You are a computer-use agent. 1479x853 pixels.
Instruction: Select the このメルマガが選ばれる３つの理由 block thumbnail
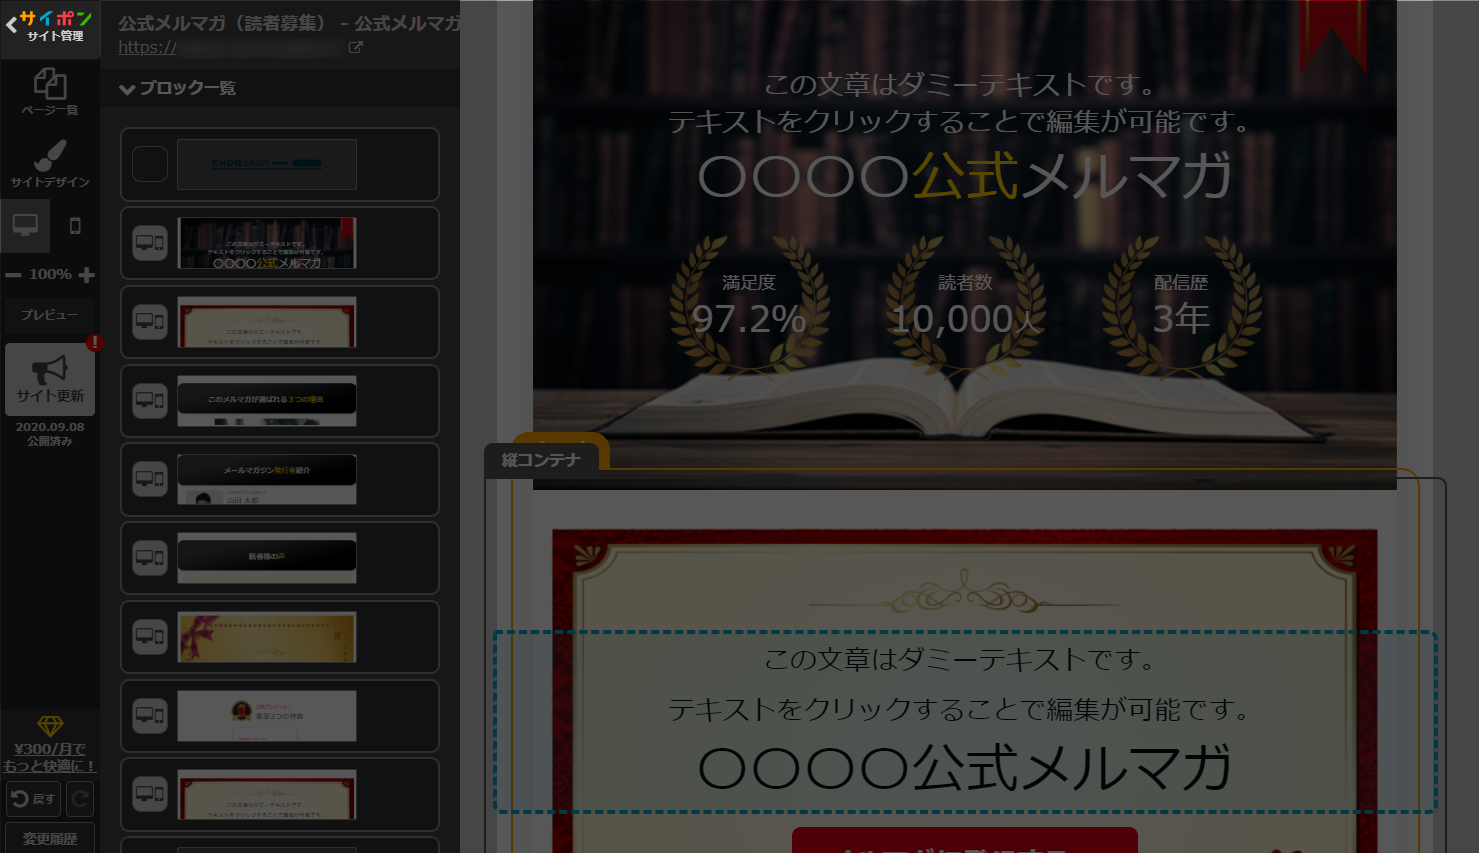pyautogui.click(x=267, y=401)
